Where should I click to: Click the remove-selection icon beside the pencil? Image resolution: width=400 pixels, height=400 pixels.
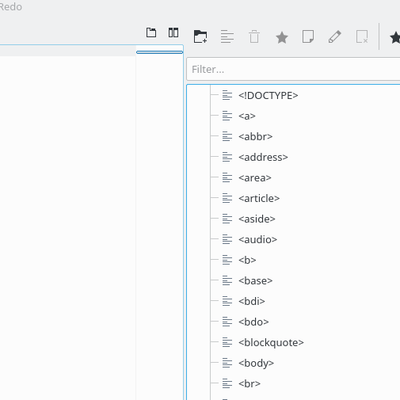click(362, 37)
